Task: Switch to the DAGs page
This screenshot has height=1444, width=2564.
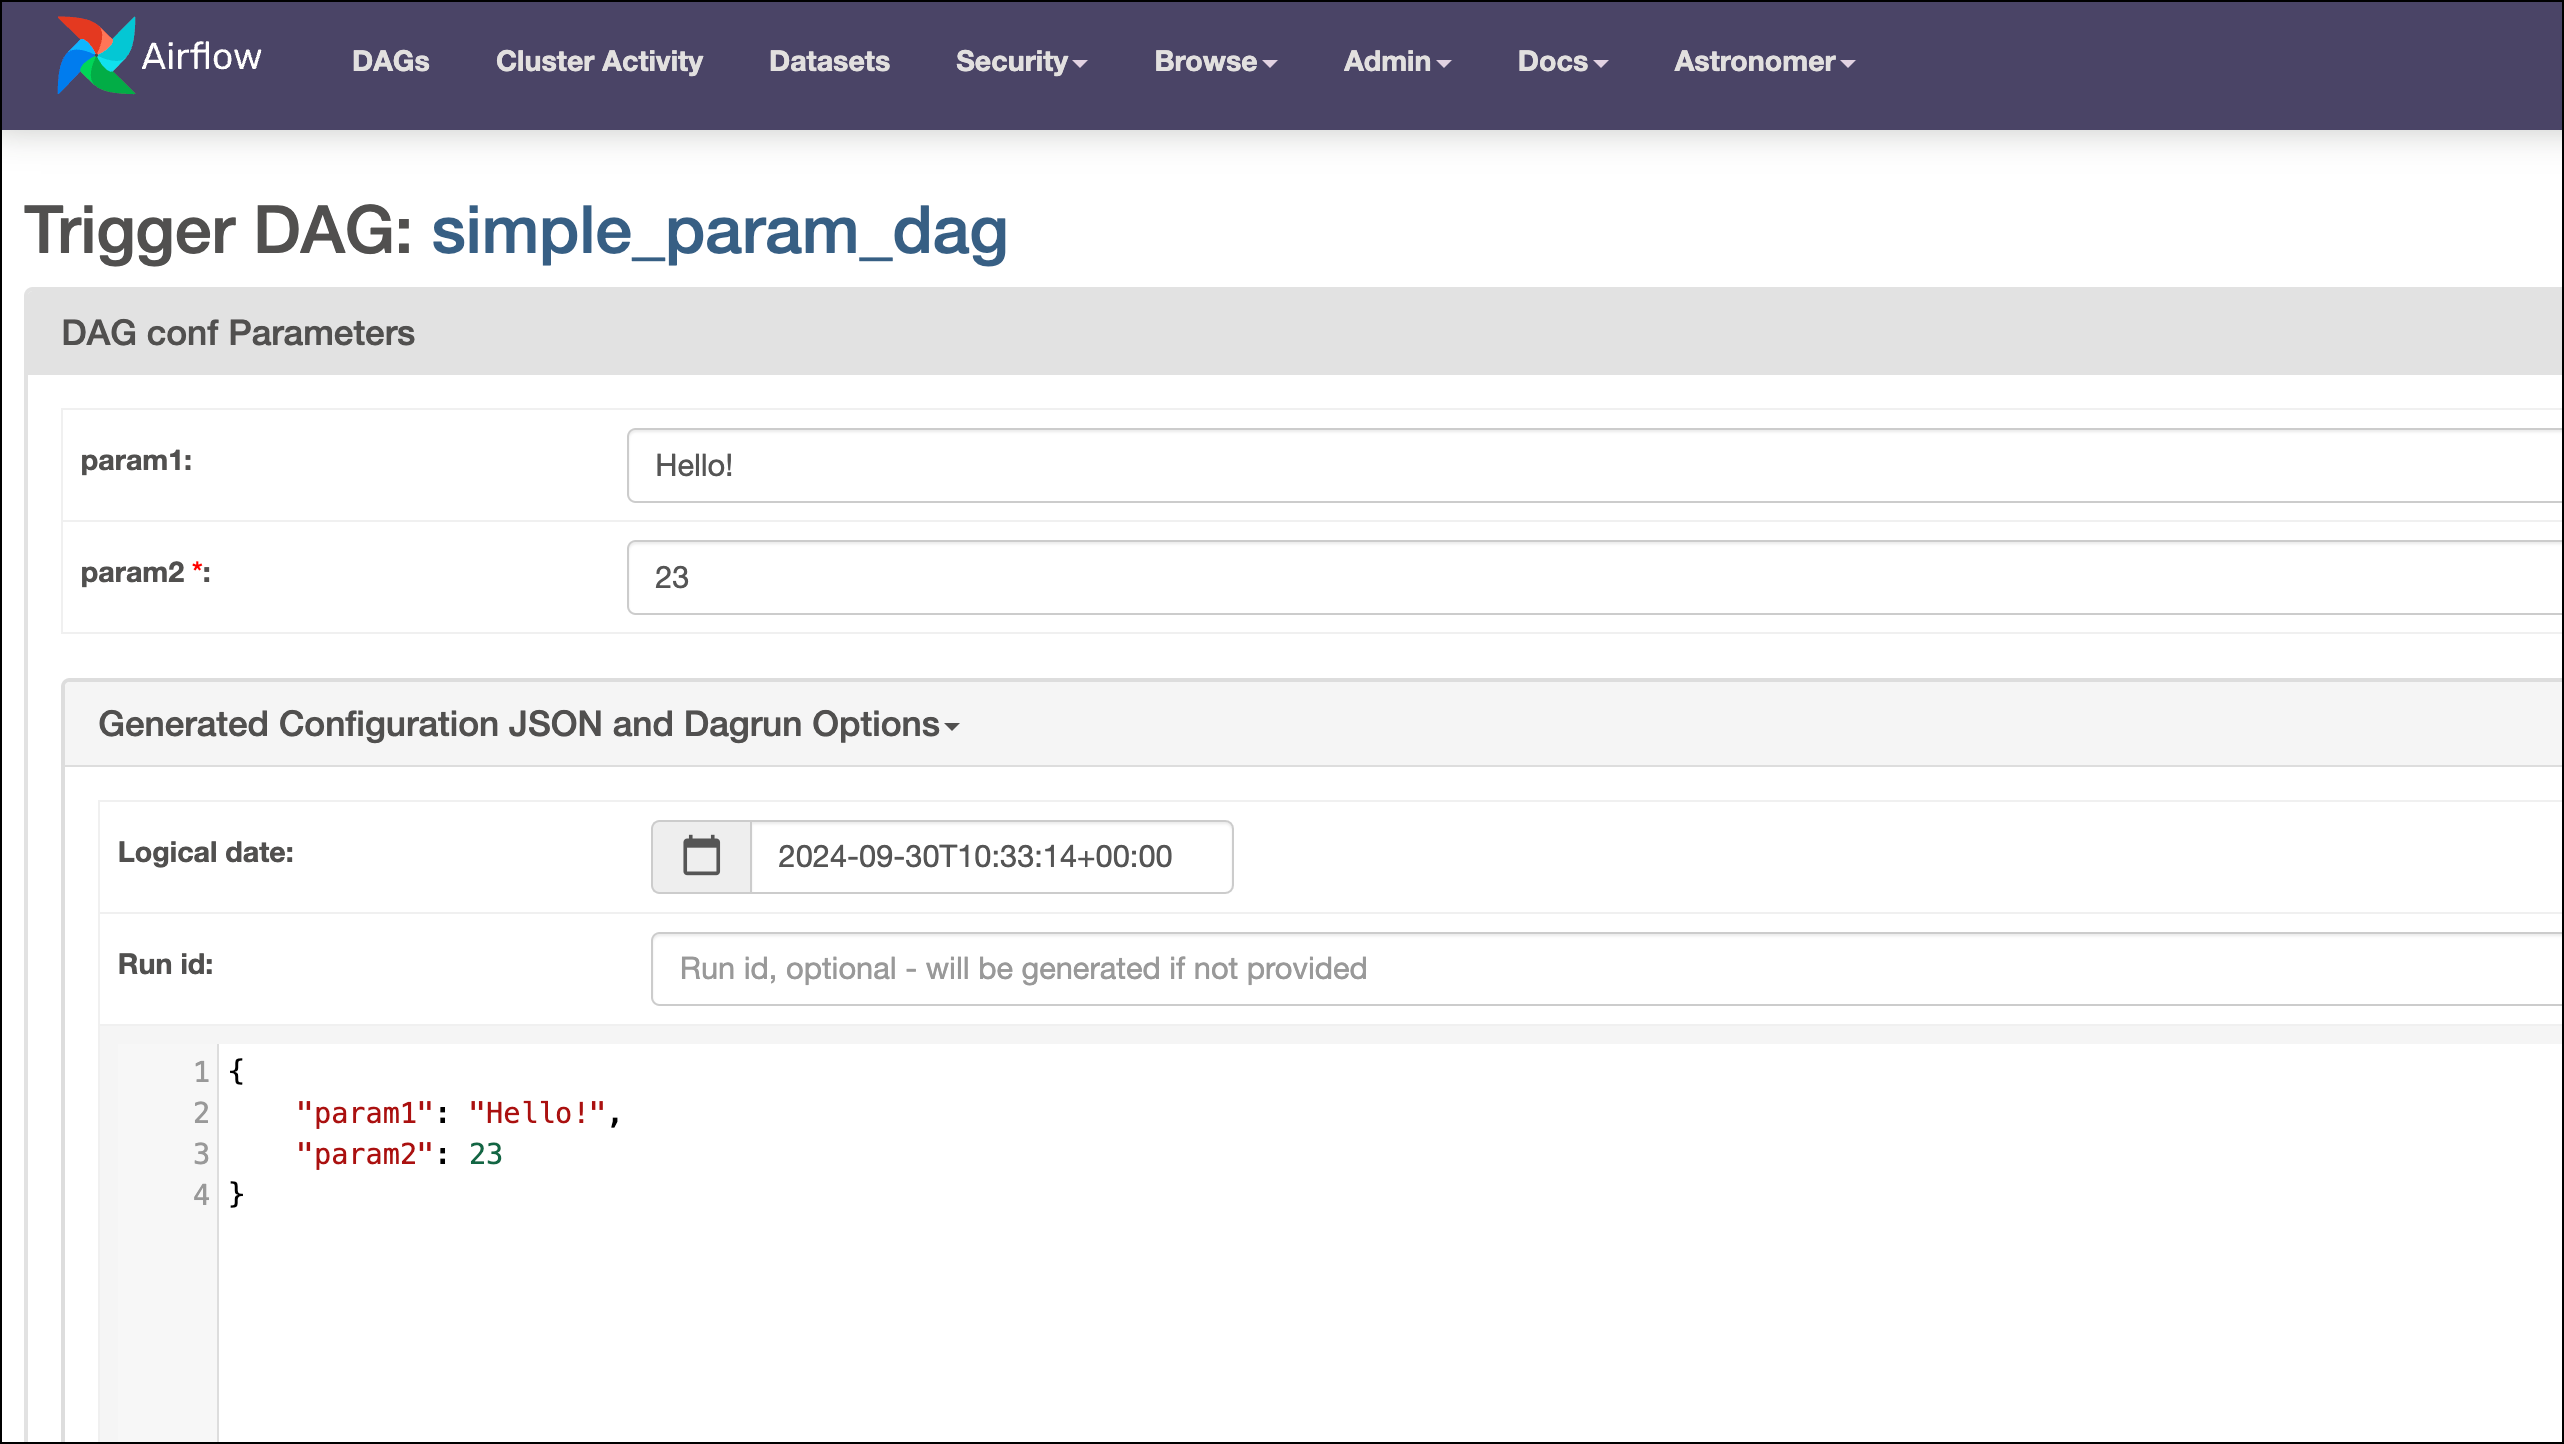Action: click(390, 62)
